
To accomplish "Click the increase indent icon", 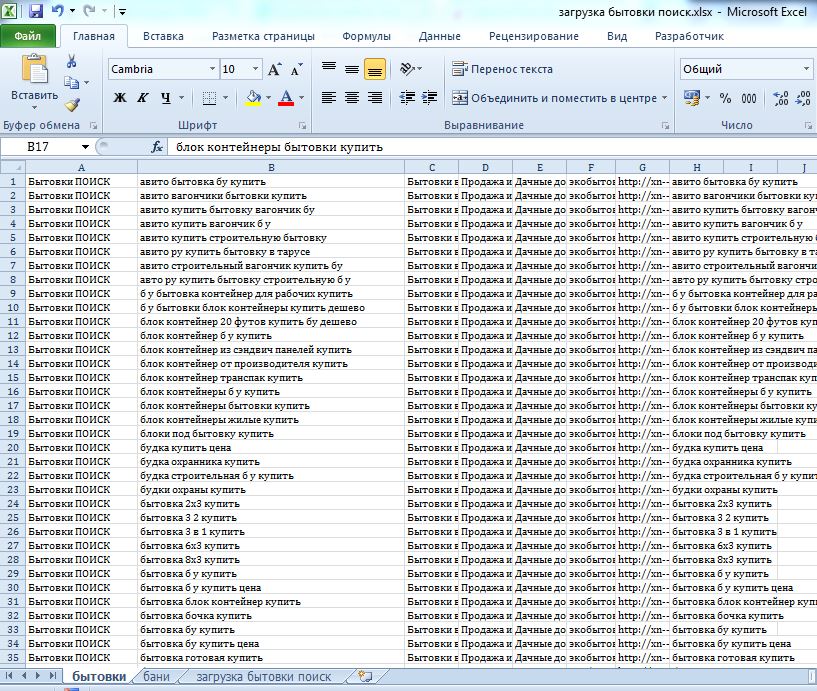I will click(x=429, y=97).
